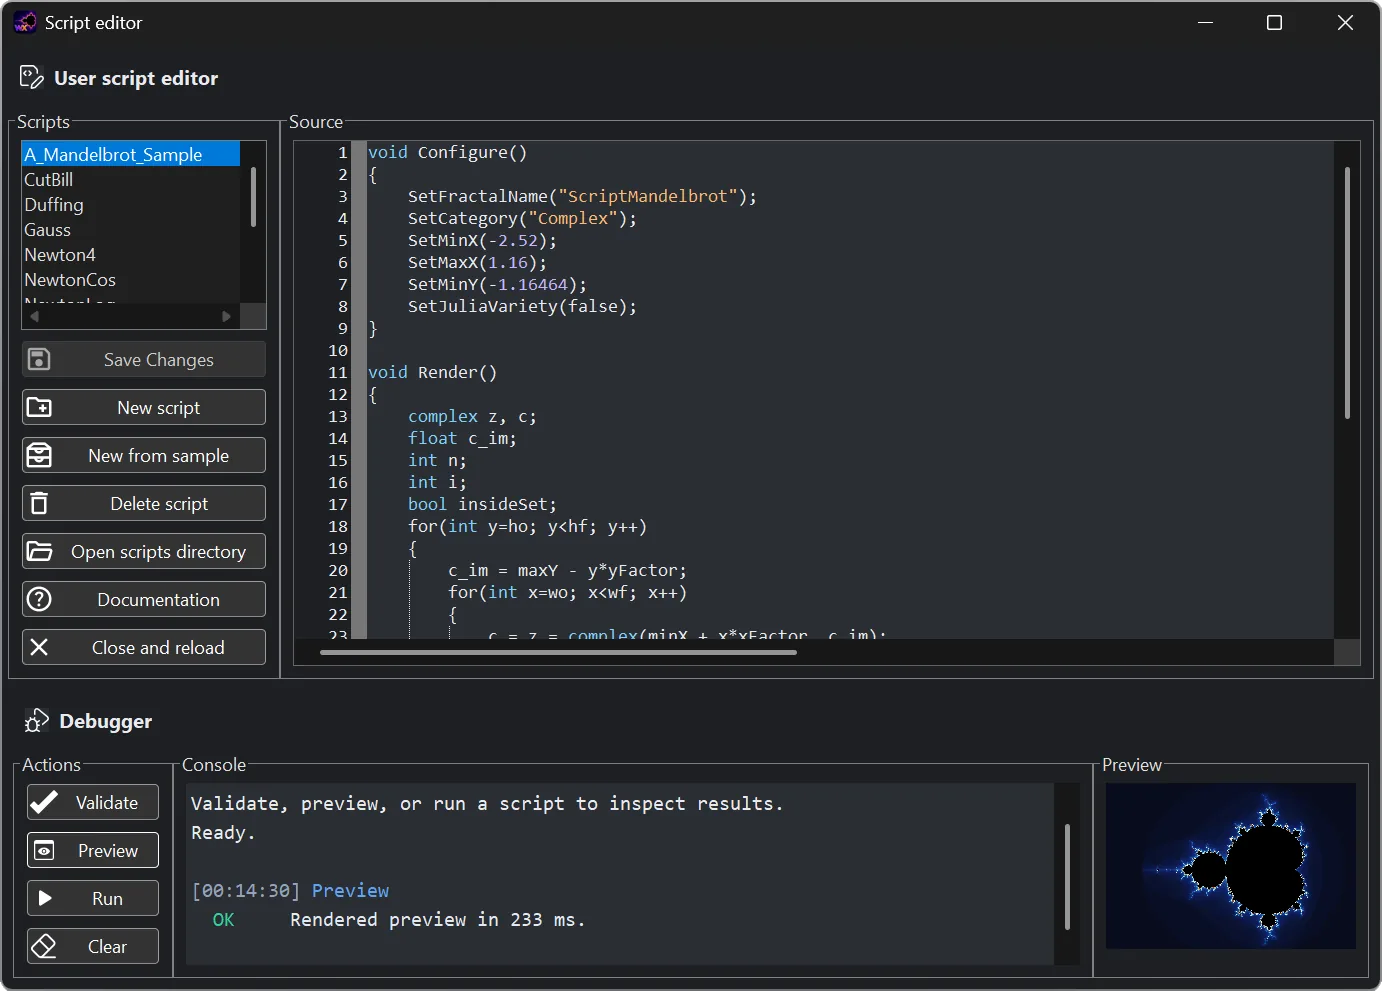Click the Close and reload X icon
The width and height of the screenshot is (1382, 991).
coord(39,647)
